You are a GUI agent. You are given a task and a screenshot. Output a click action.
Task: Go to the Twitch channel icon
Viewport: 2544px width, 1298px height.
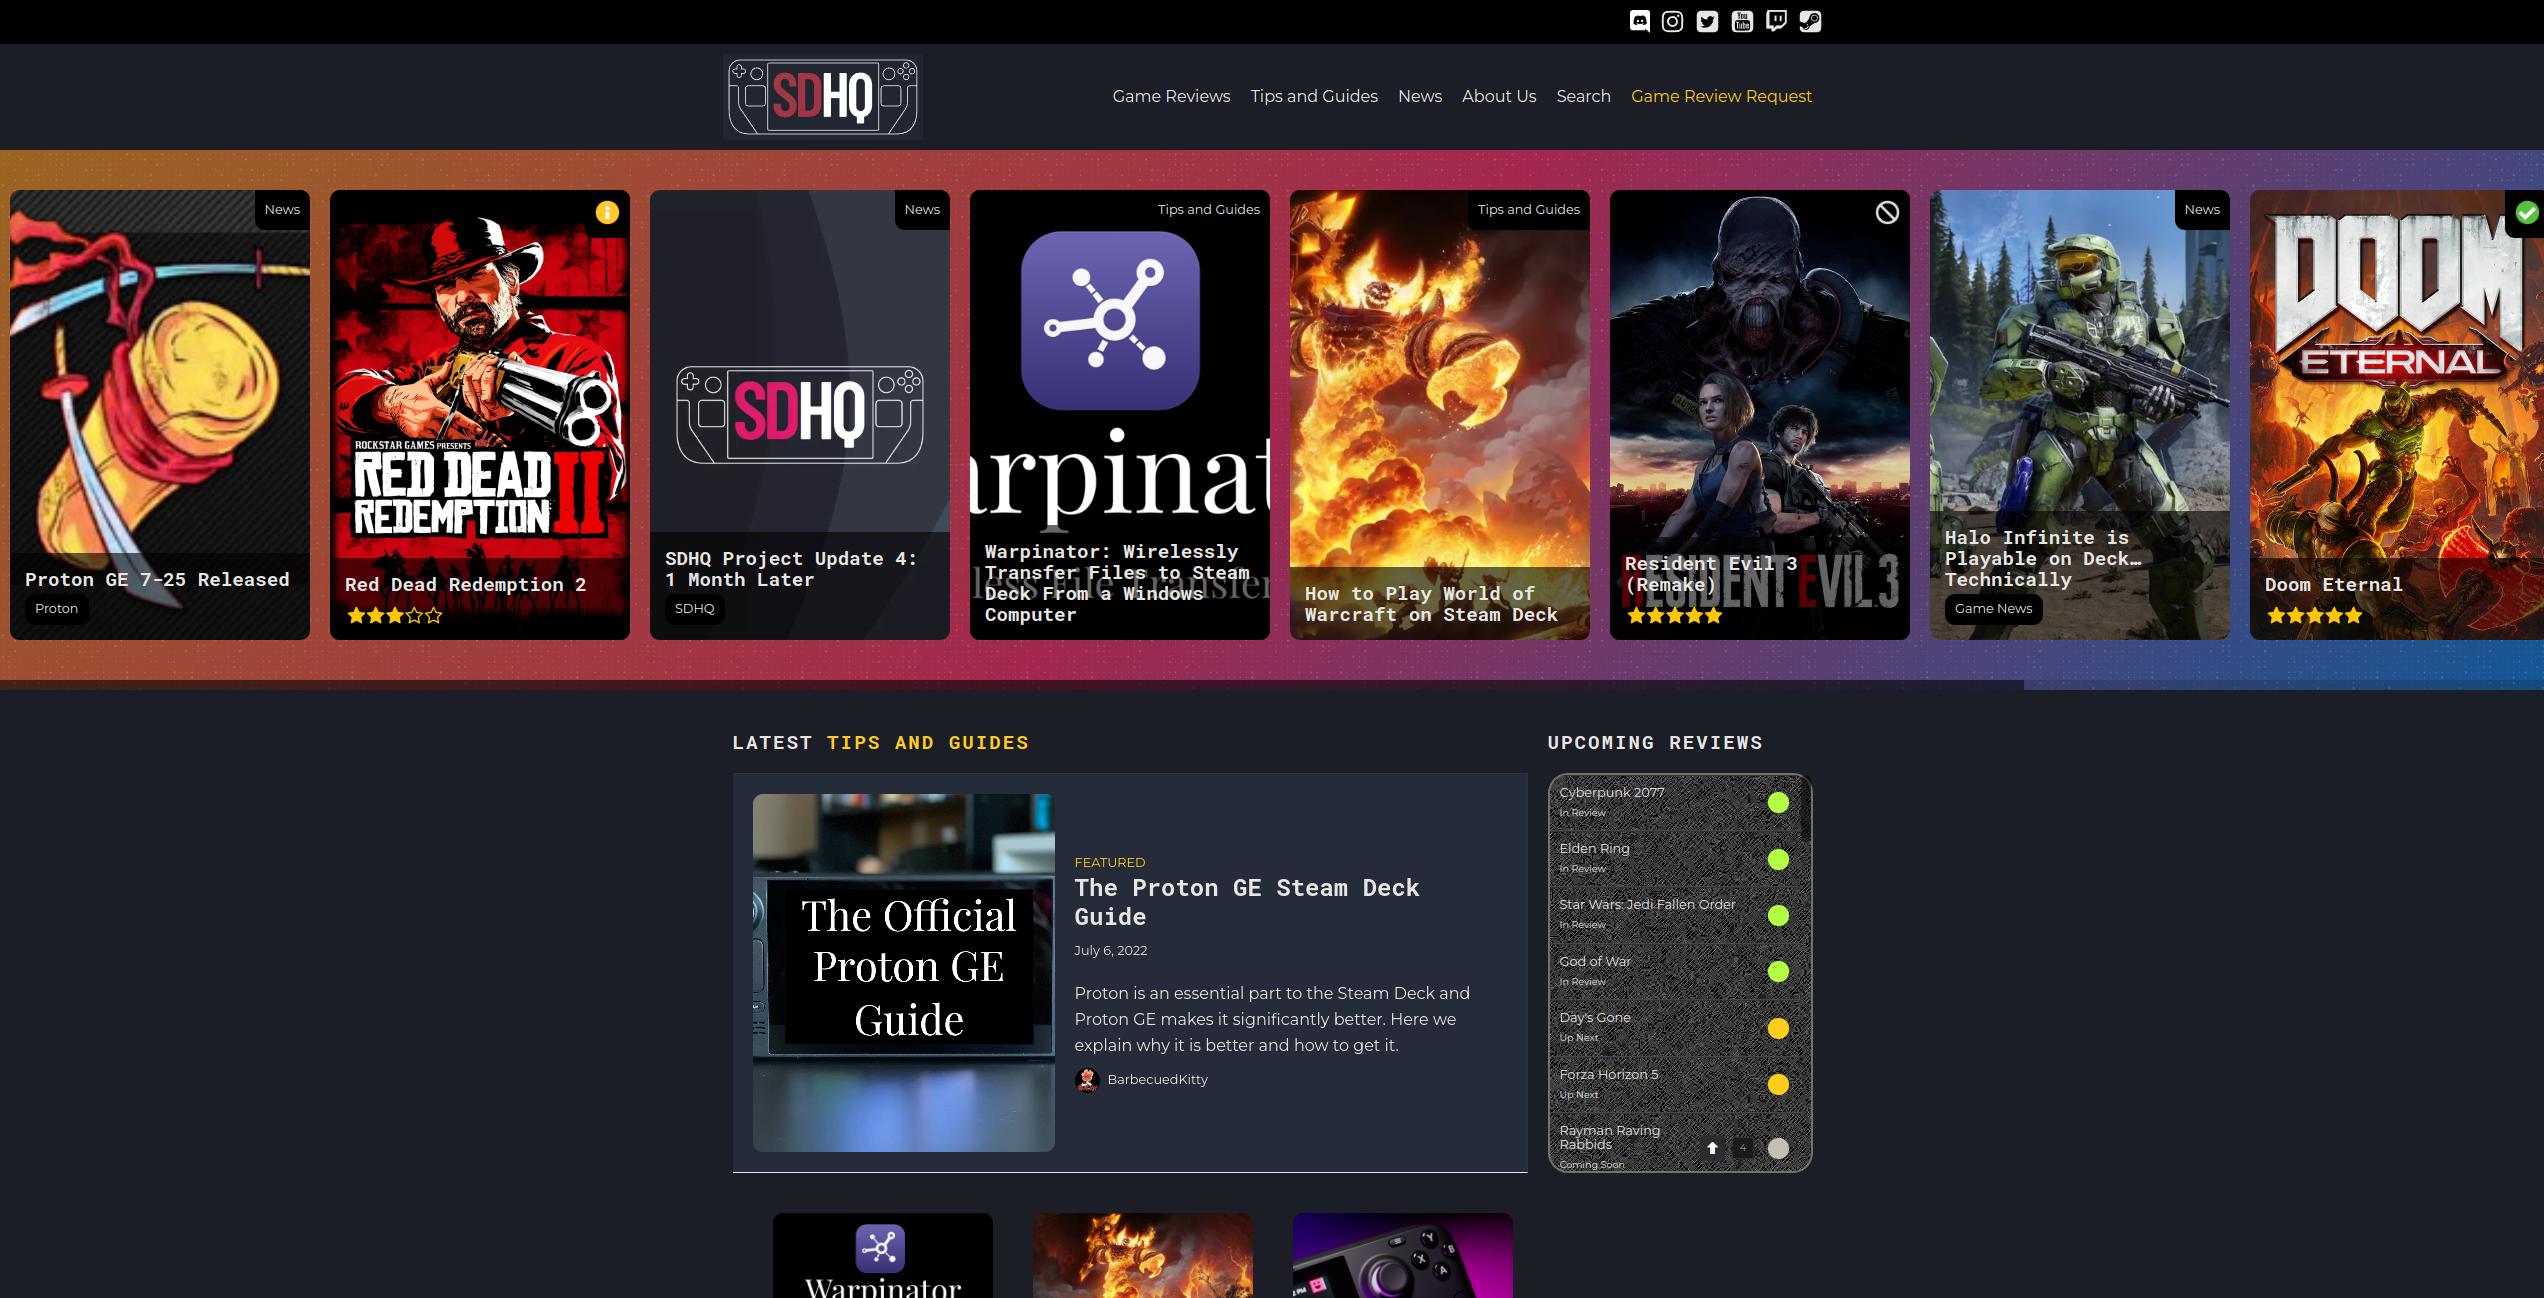(x=1776, y=21)
